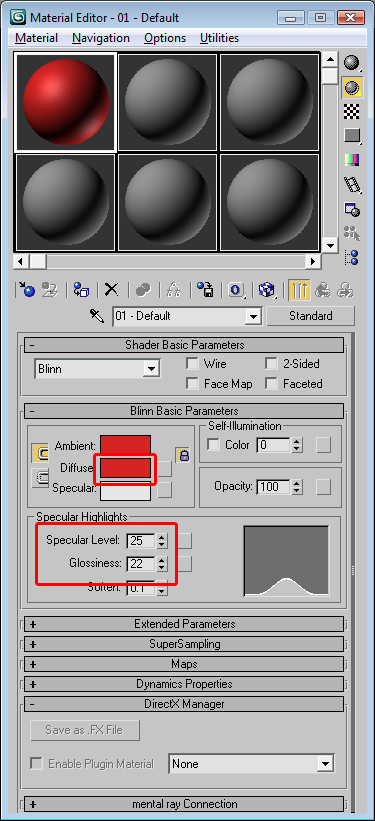Click the Specular Level value field
The width and height of the screenshot is (375, 821).
pos(141,540)
